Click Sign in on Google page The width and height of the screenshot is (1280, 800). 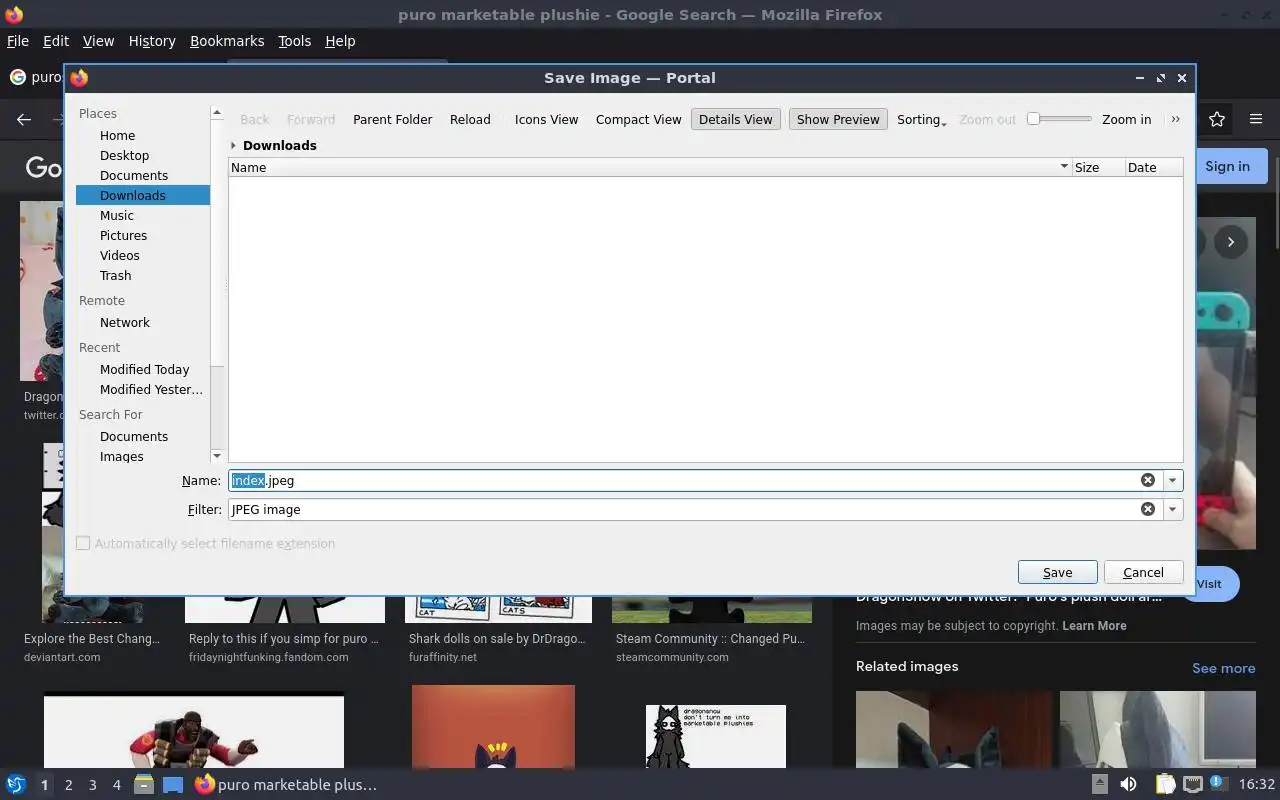pos(1227,166)
